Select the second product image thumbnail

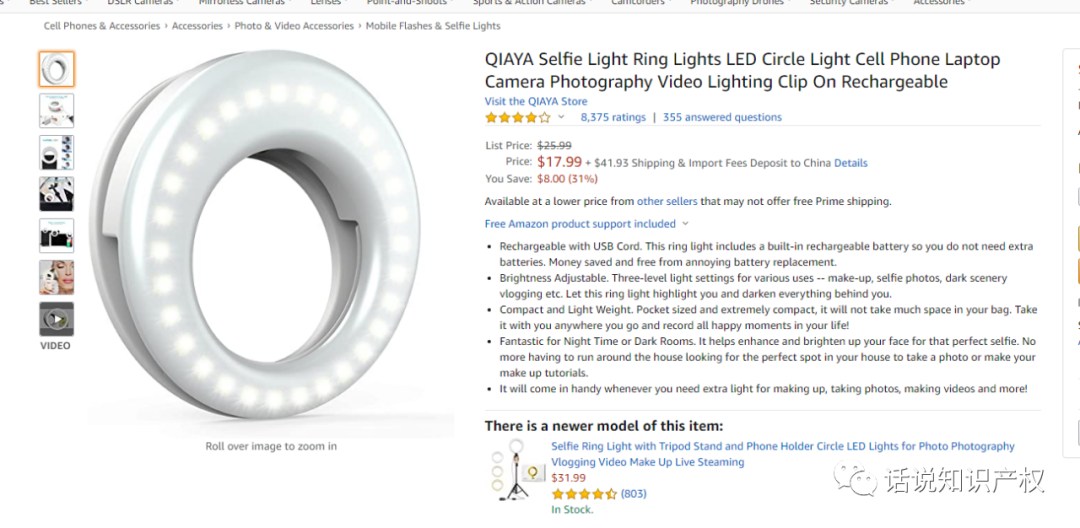coord(56,110)
